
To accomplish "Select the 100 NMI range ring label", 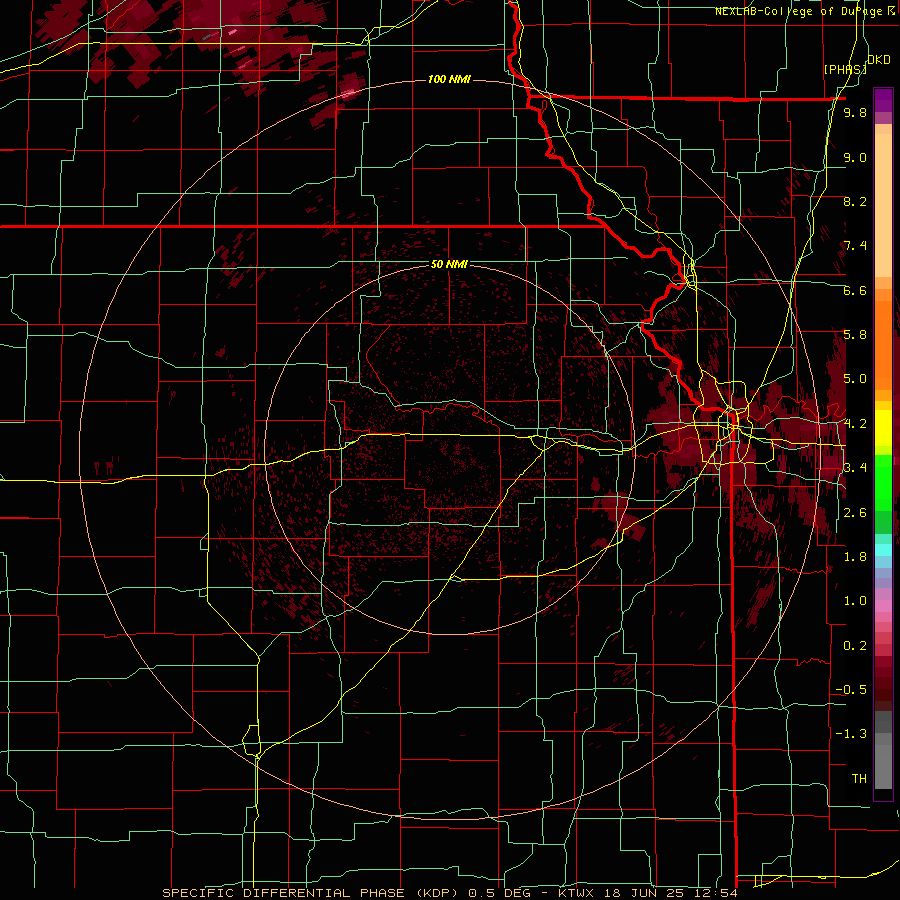I will coord(449,79).
